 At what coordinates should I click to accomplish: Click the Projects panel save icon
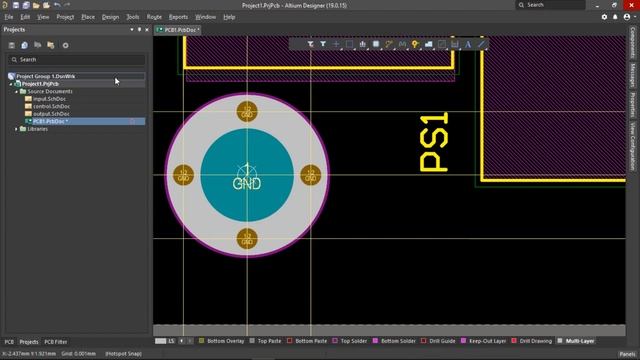(11, 45)
